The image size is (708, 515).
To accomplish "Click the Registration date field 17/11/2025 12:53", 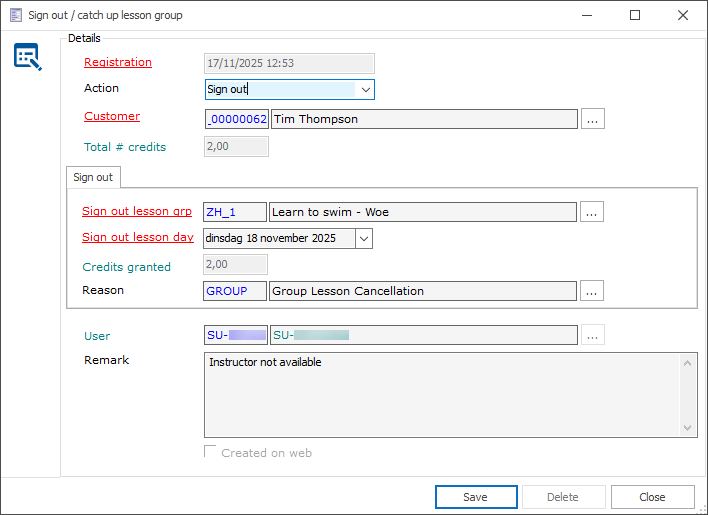I will click(x=289, y=63).
